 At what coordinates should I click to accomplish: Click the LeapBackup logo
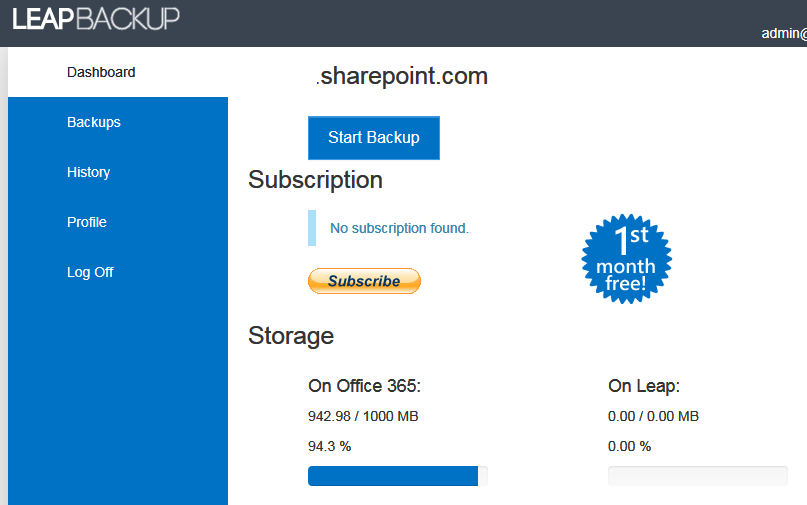pyautogui.click(x=96, y=18)
